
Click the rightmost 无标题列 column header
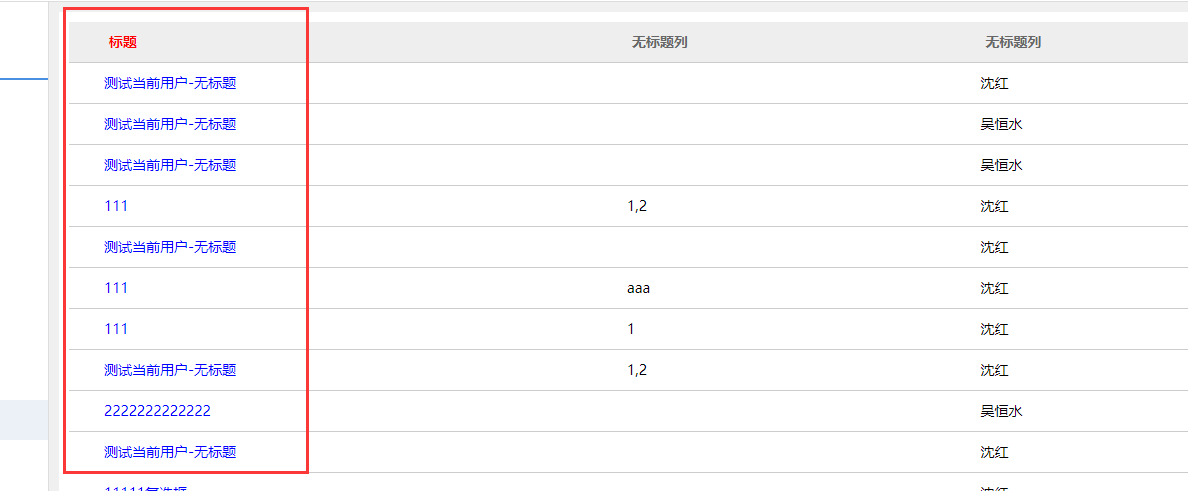coord(1013,42)
